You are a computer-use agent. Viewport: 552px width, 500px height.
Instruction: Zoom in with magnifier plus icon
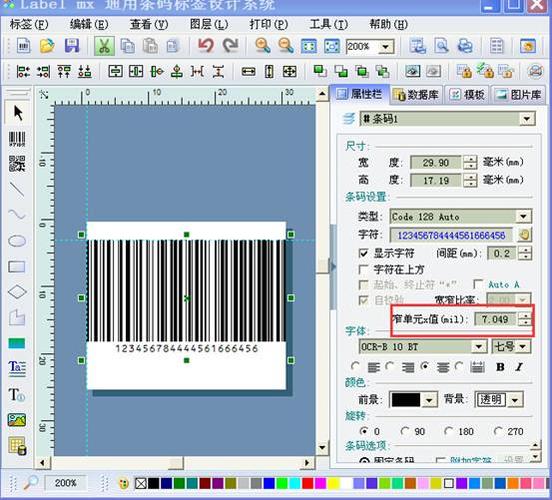coord(263,46)
